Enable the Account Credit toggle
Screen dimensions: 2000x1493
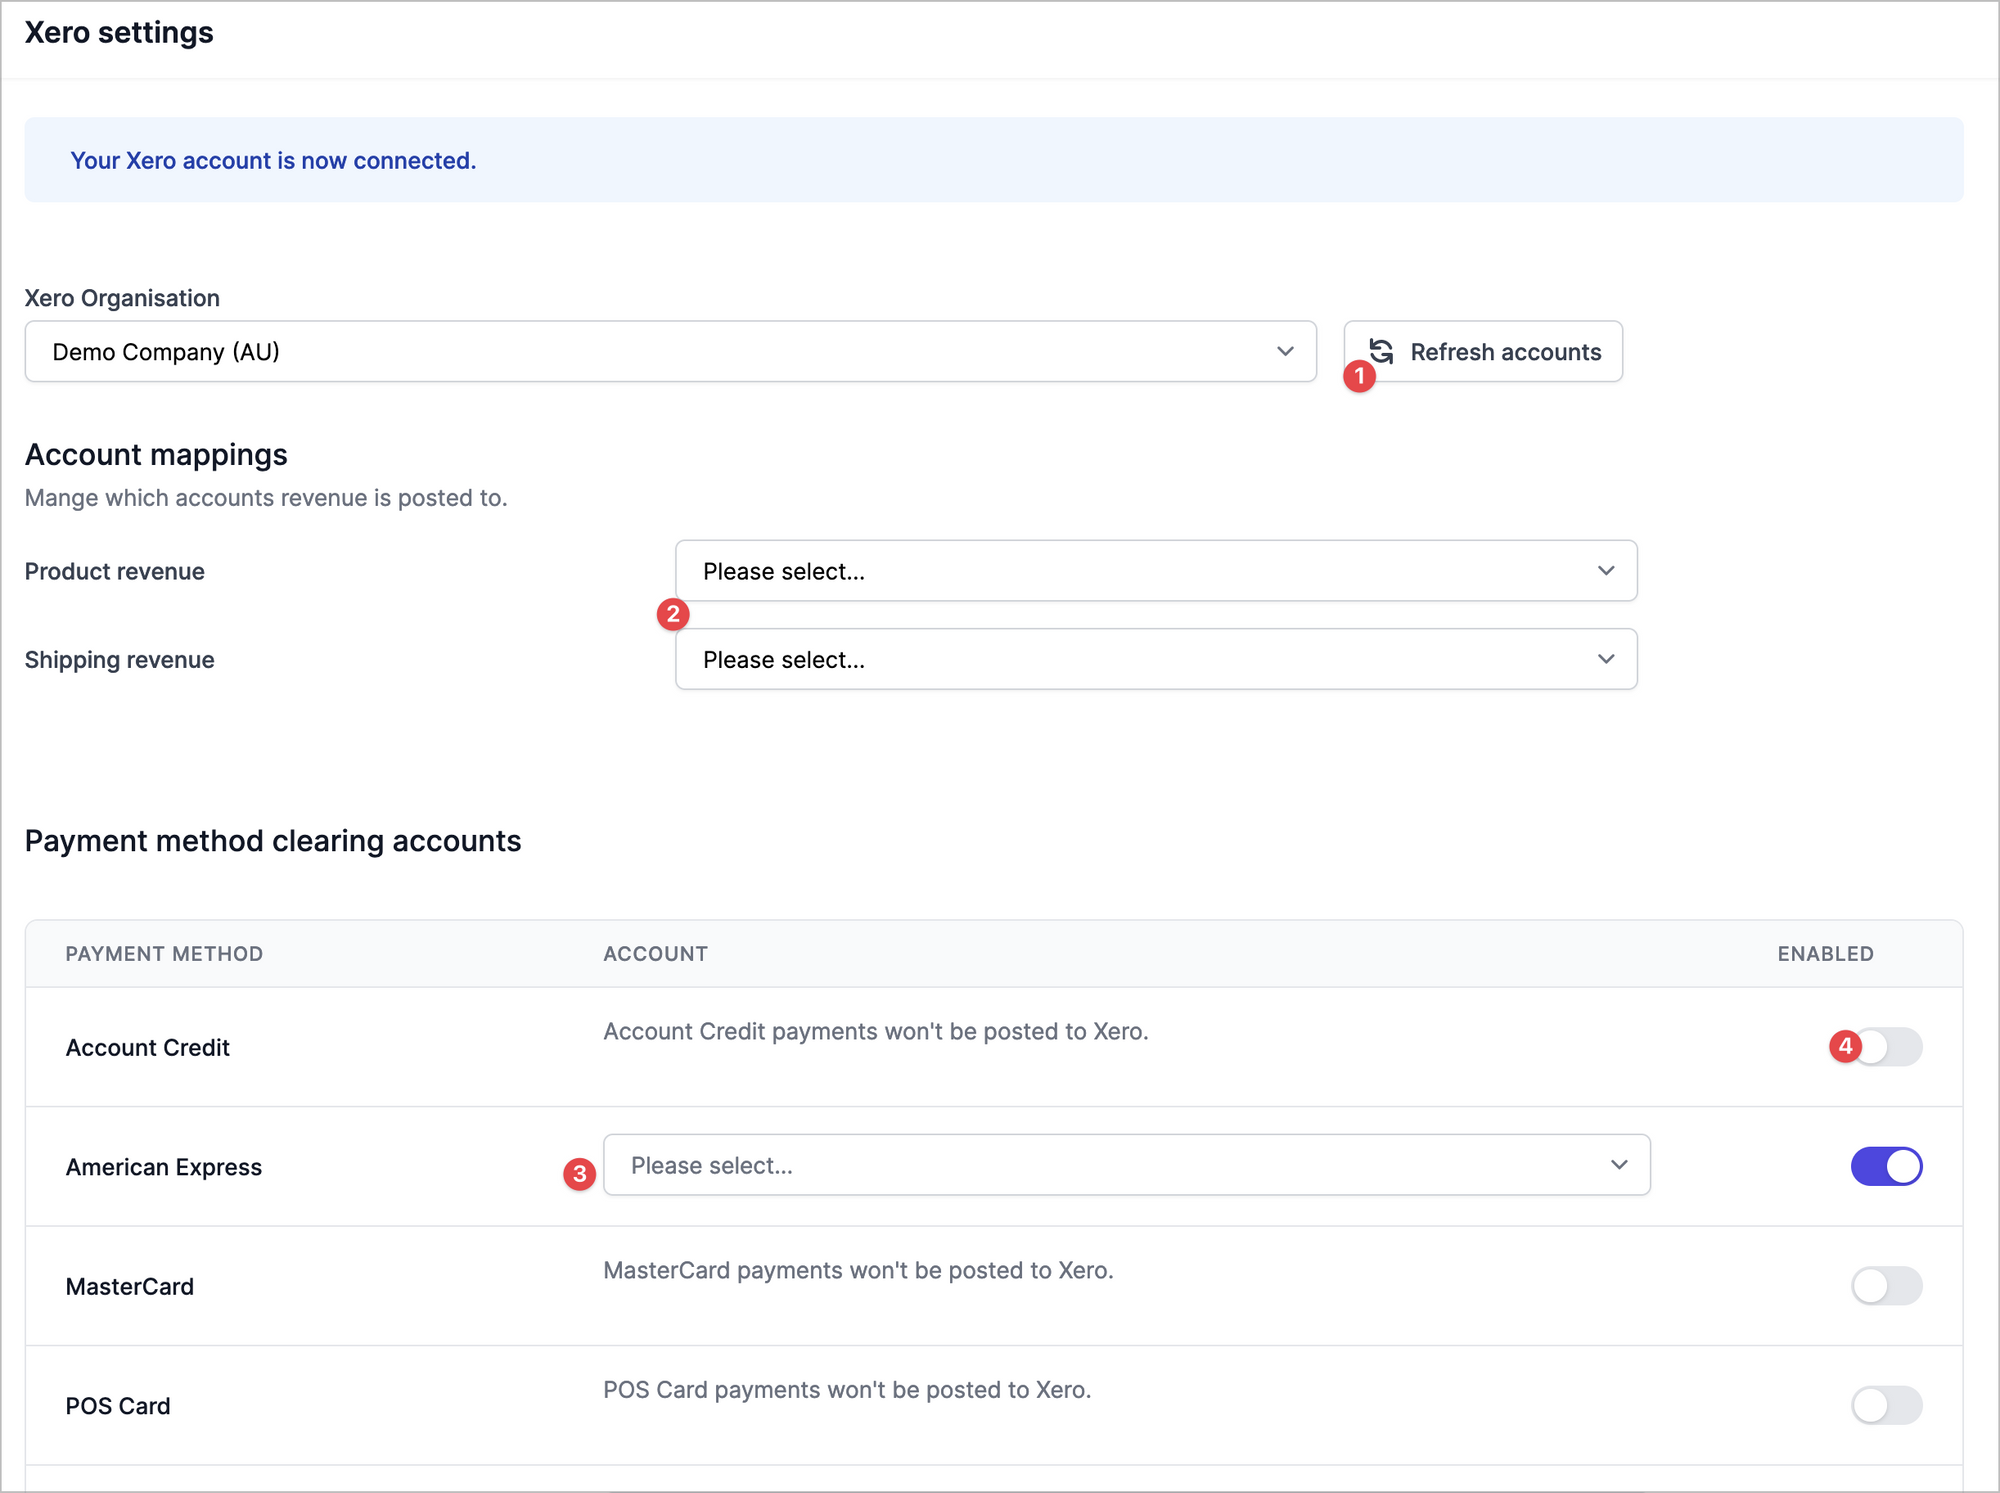click(1886, 1047)
